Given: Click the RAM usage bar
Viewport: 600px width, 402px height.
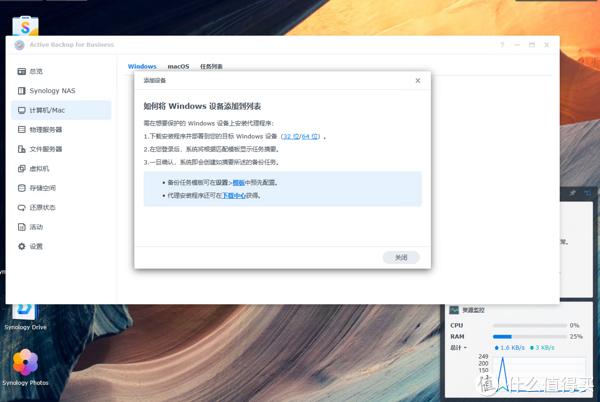Looking at the screenshot, I should [x=530, y=337].
